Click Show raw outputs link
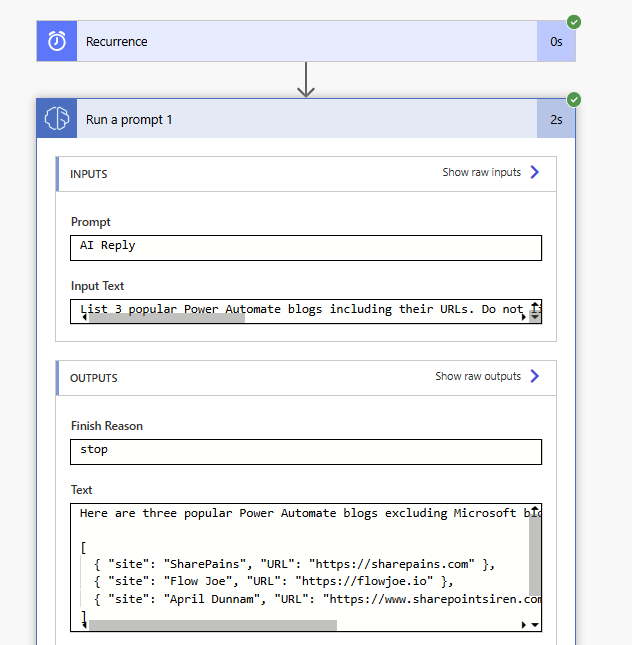The width and height of the screenshot is (632, 645). click(x=478, y=376)
